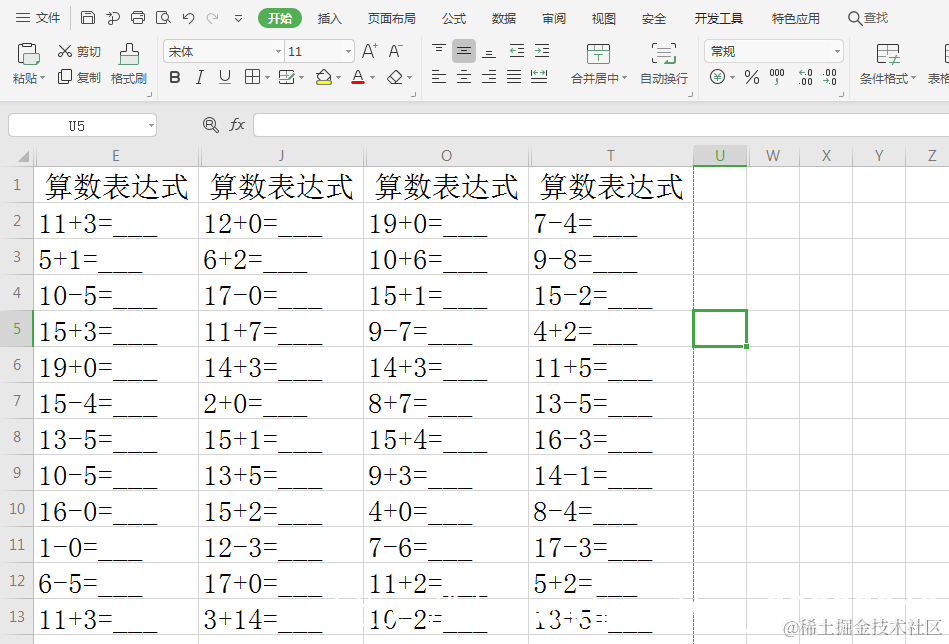Click Decrease font size icon

pos(395,51)
